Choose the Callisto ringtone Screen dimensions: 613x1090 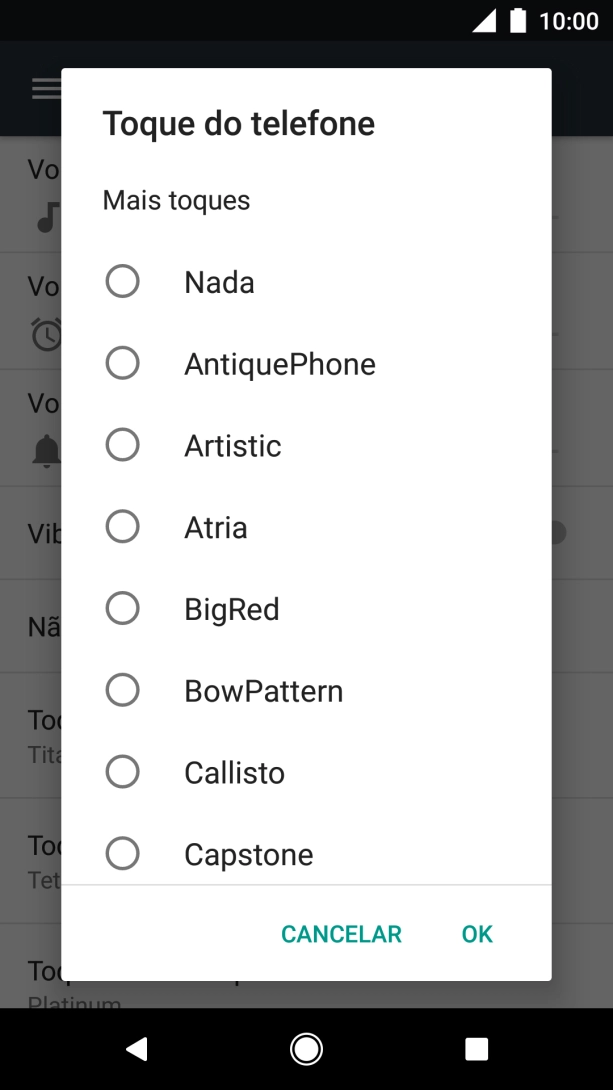coord(122,771)
